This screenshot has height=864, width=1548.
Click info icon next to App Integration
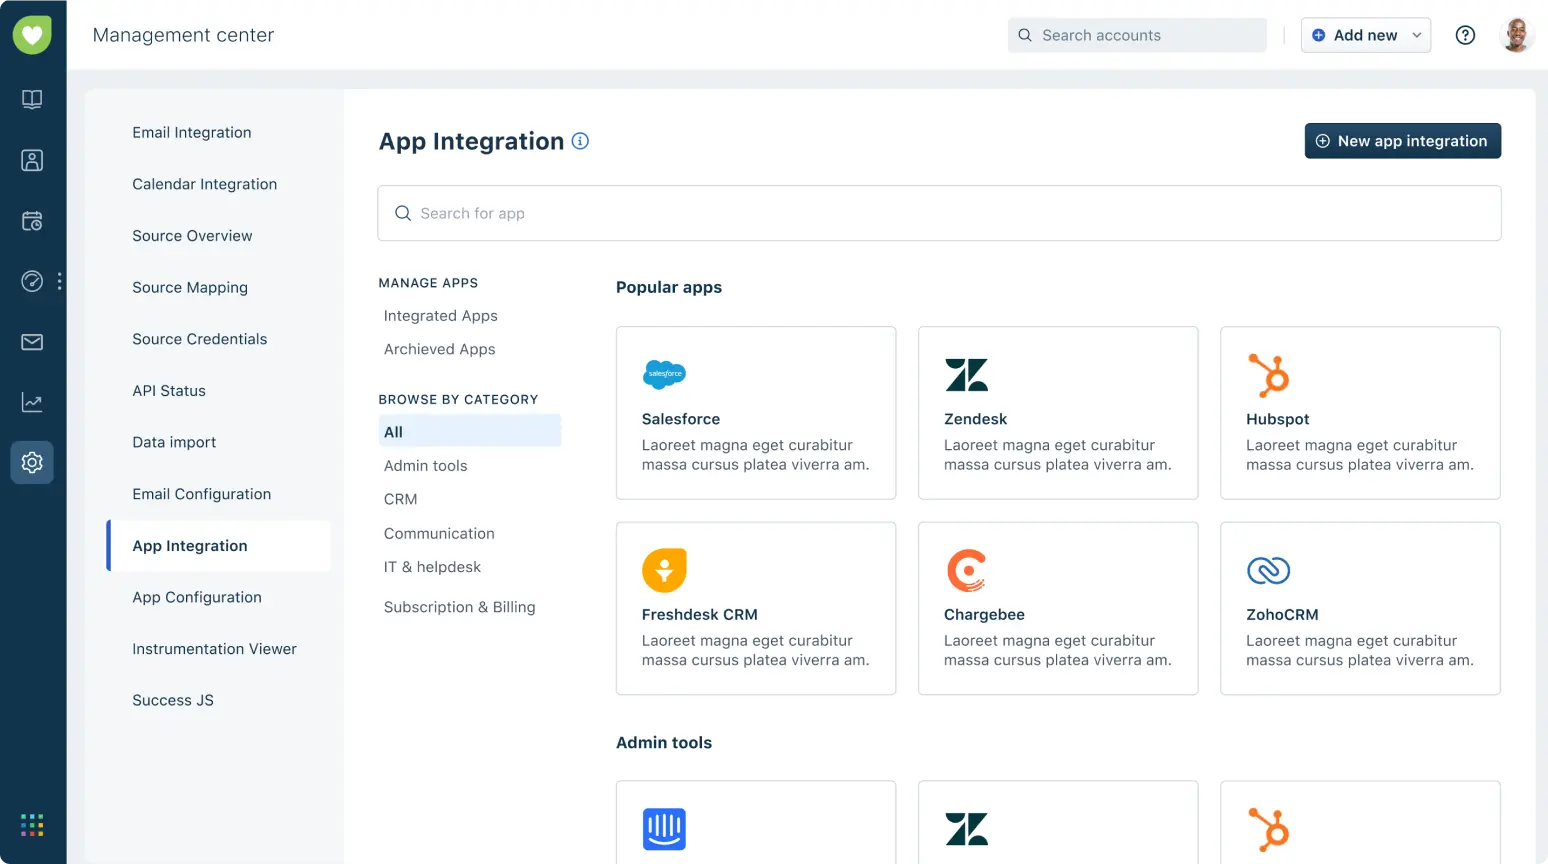pos(580,141)
